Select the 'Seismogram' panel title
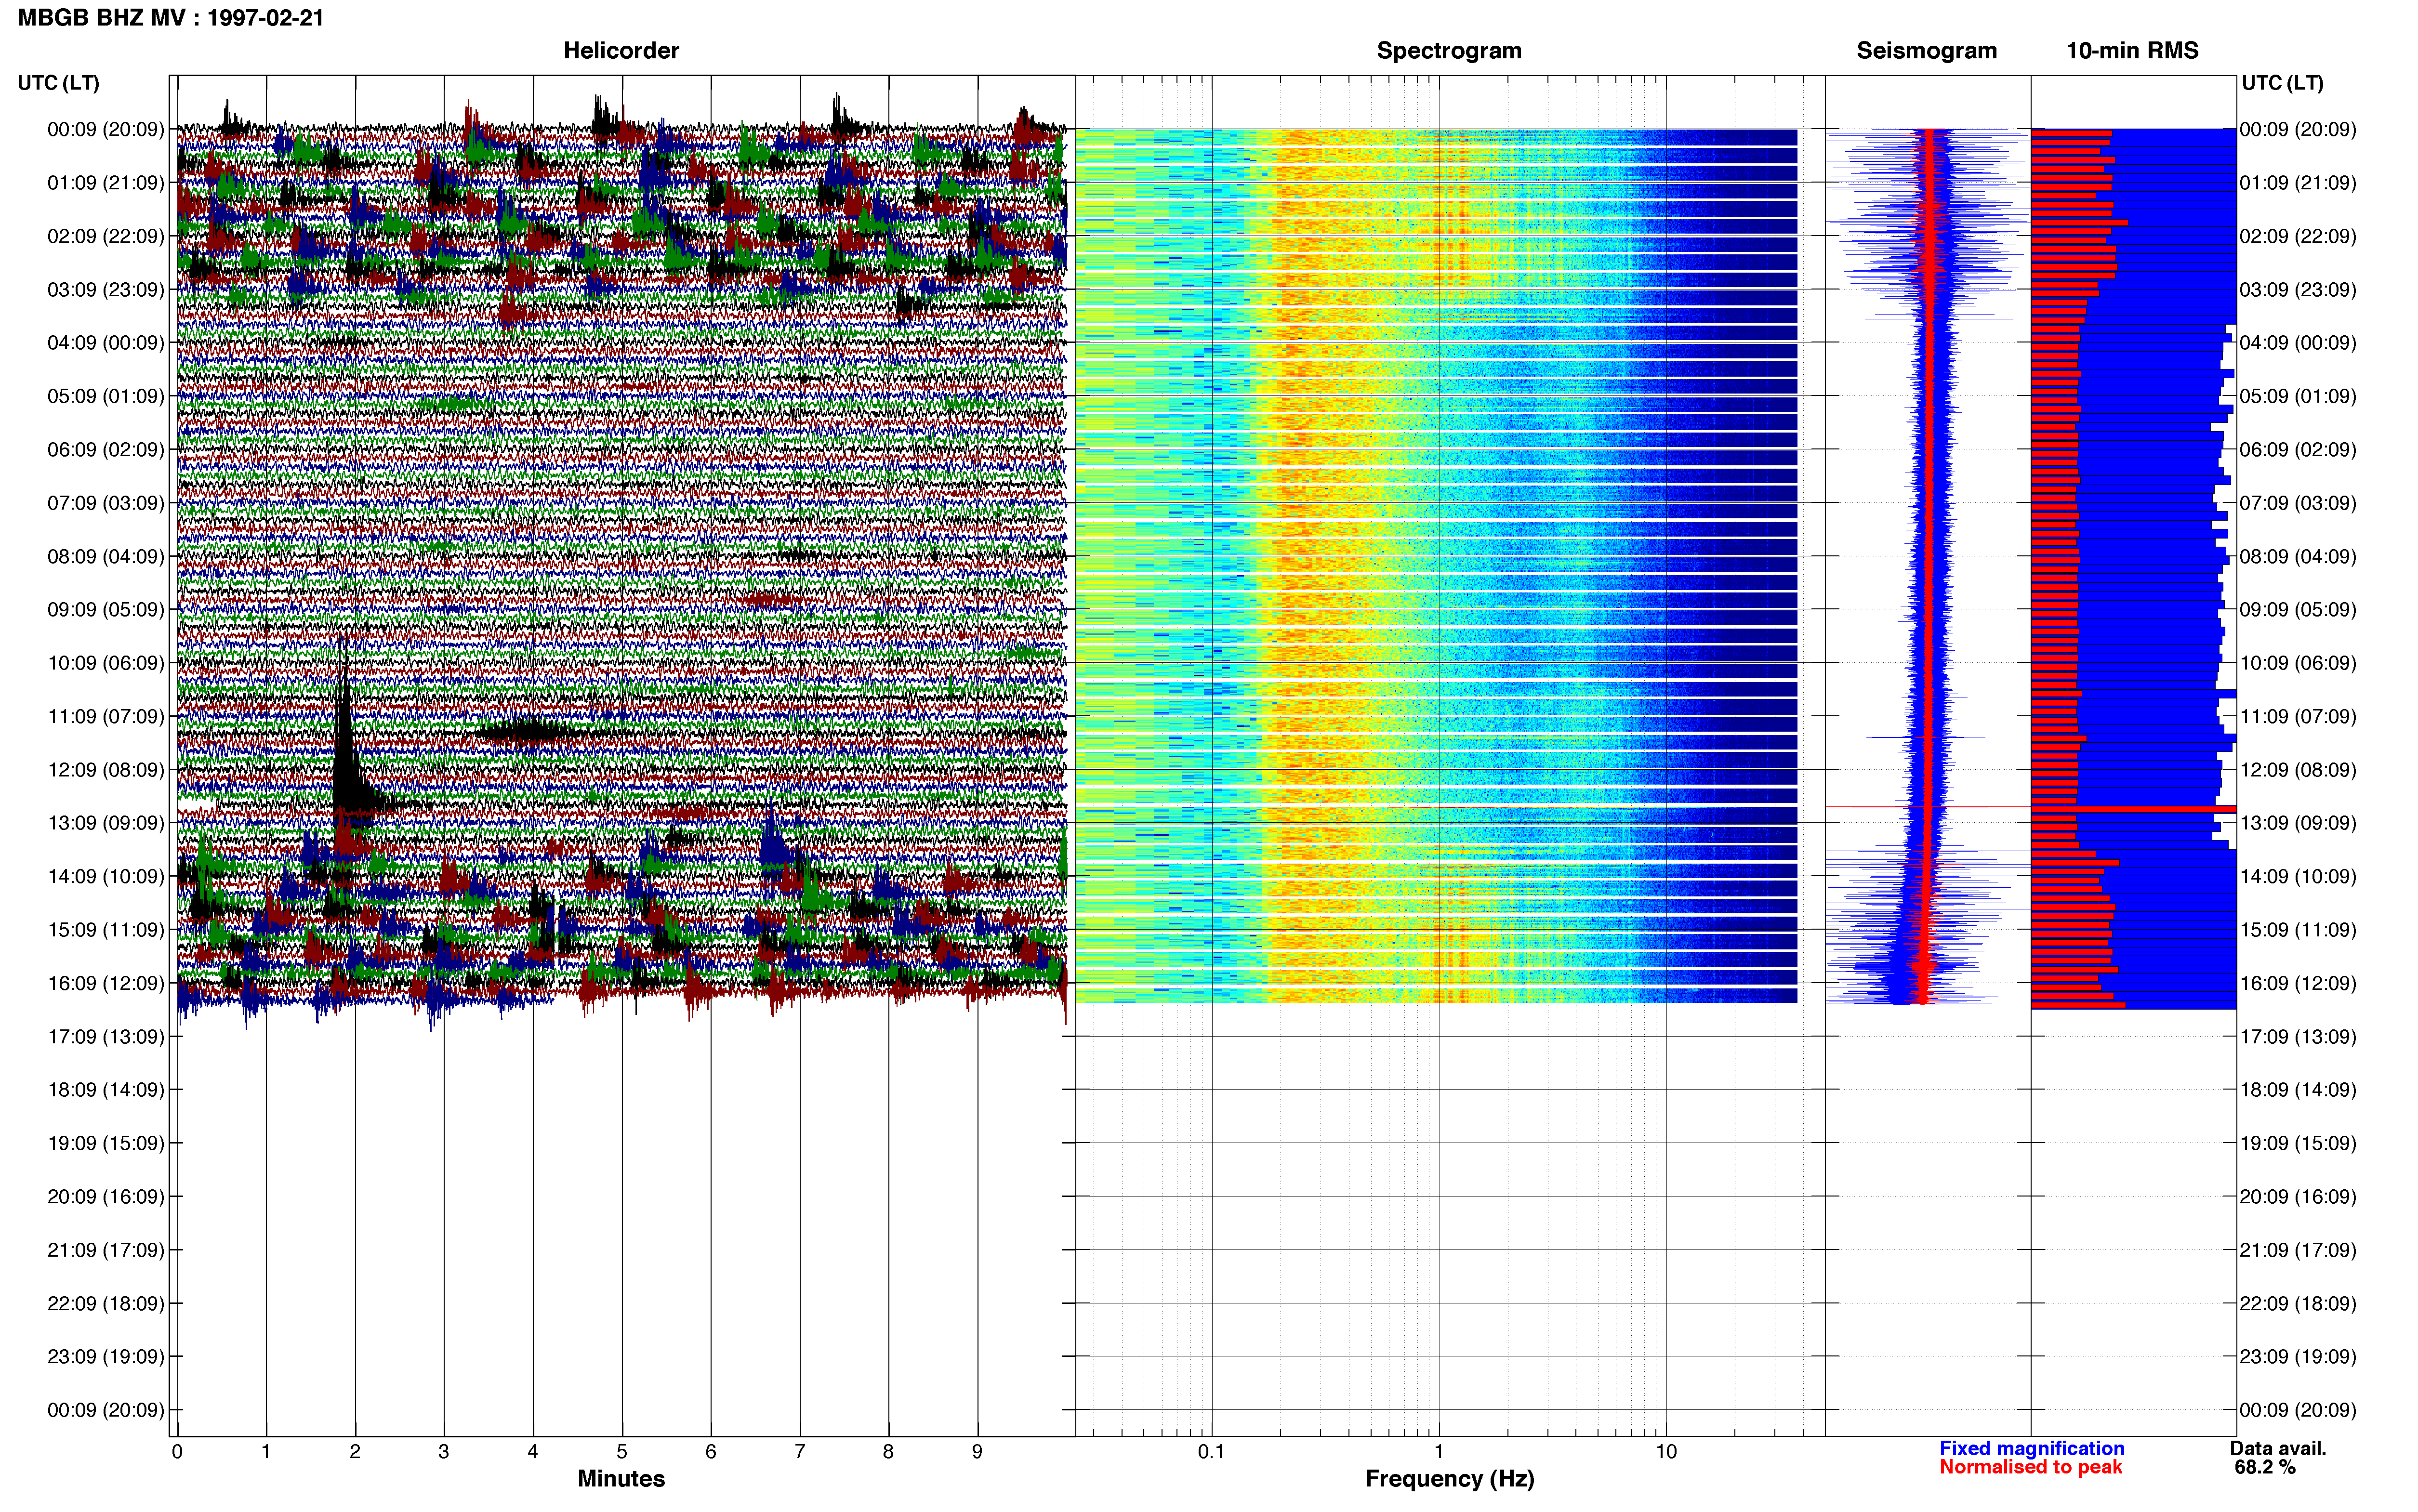Image resolution: width=2418 pixels, height=1512 pixels. 1926,50
